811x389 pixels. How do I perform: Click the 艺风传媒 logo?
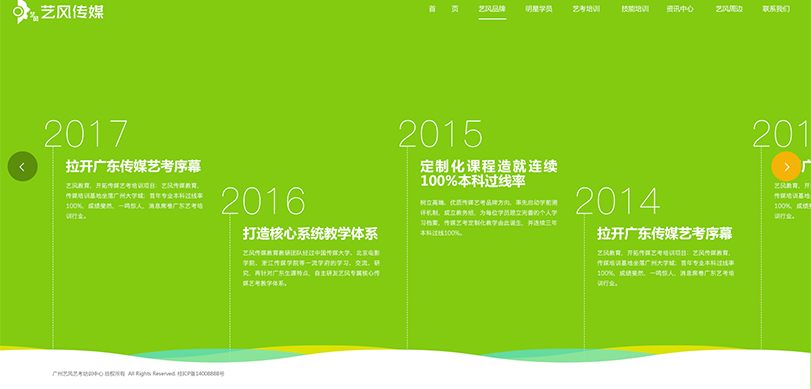pyautogui.click(x=58, y=12)
